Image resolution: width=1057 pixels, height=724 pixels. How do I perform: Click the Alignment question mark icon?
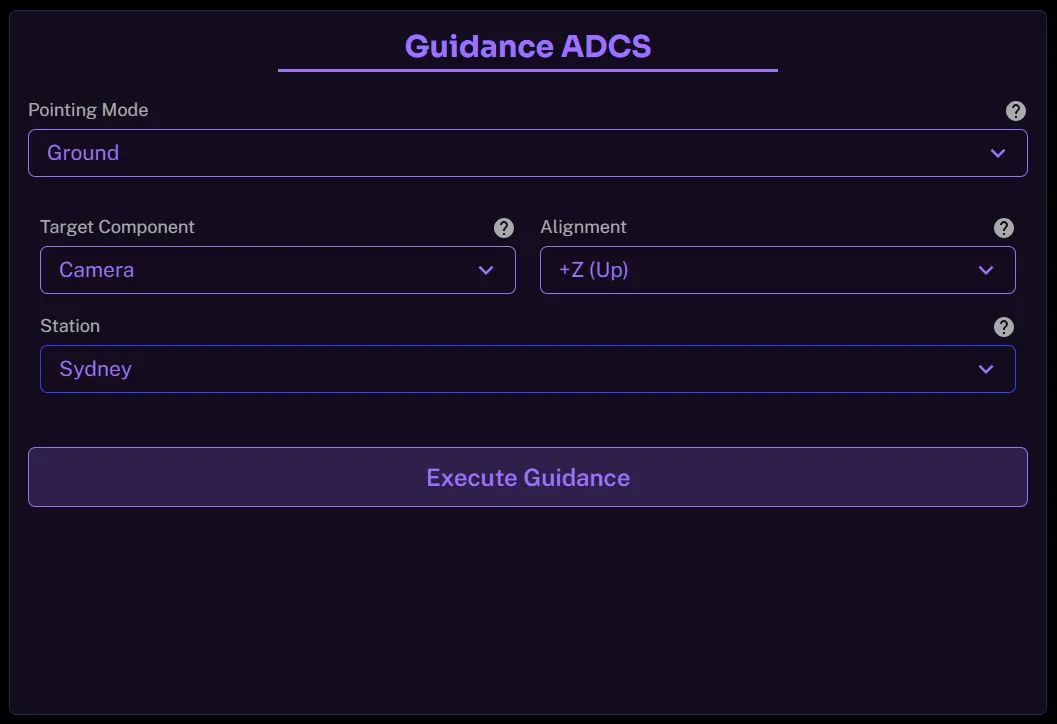[x=1003, y=228]
